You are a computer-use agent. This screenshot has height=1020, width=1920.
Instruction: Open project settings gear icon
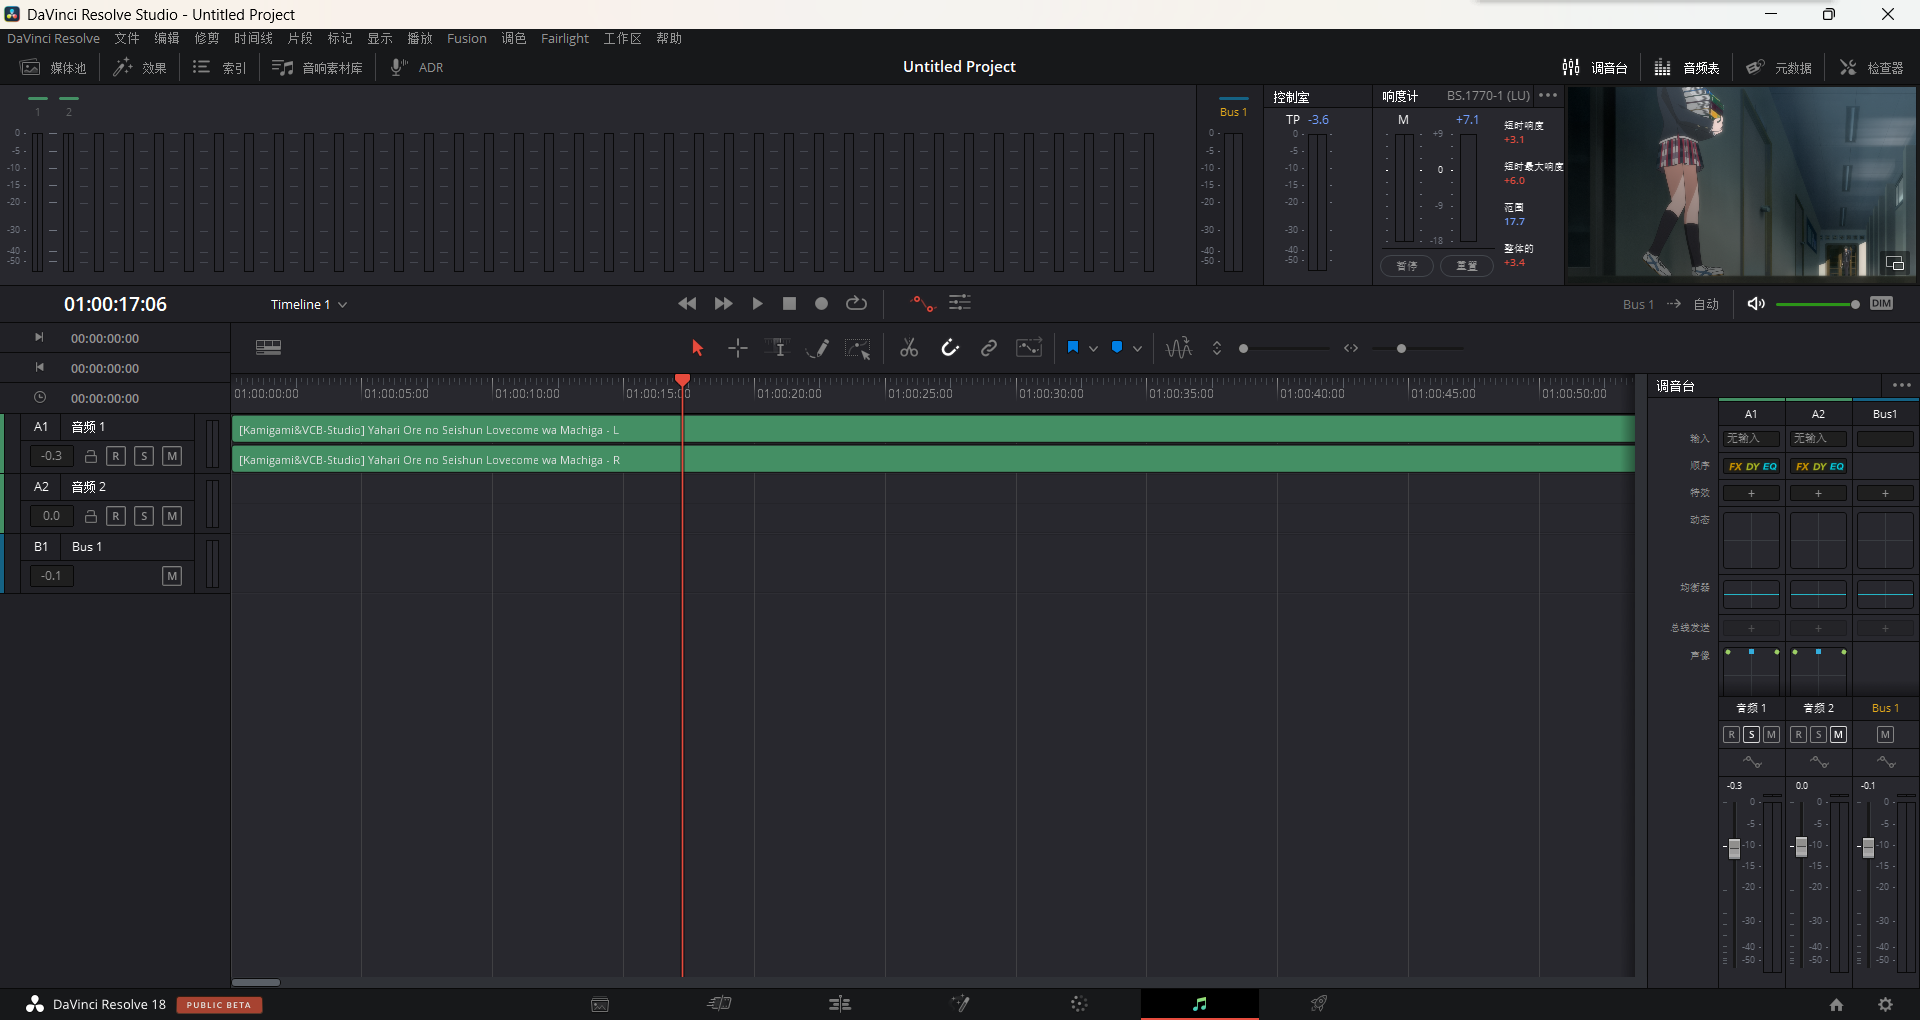pyautogui.click(x=1885, y=1004)
